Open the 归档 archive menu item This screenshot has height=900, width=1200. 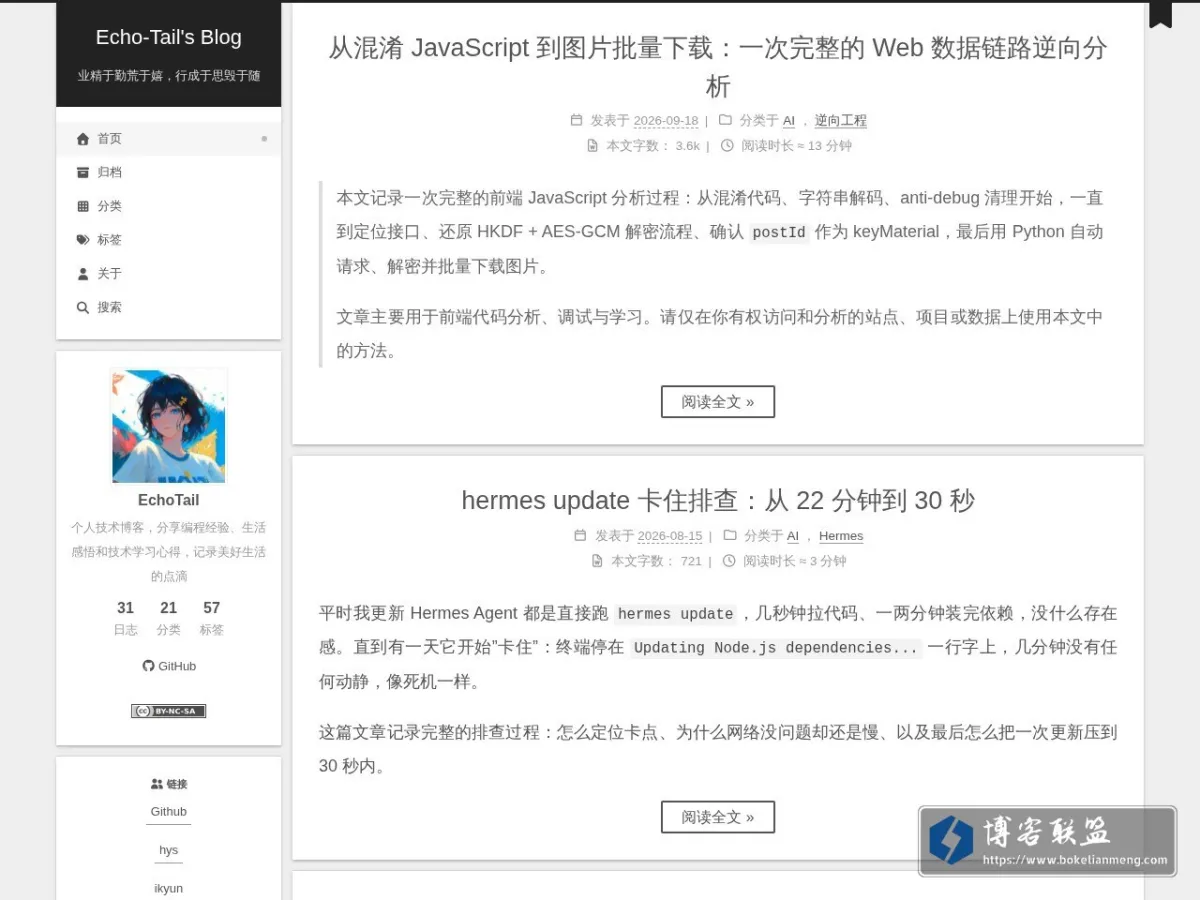click(x=168, y=172)
